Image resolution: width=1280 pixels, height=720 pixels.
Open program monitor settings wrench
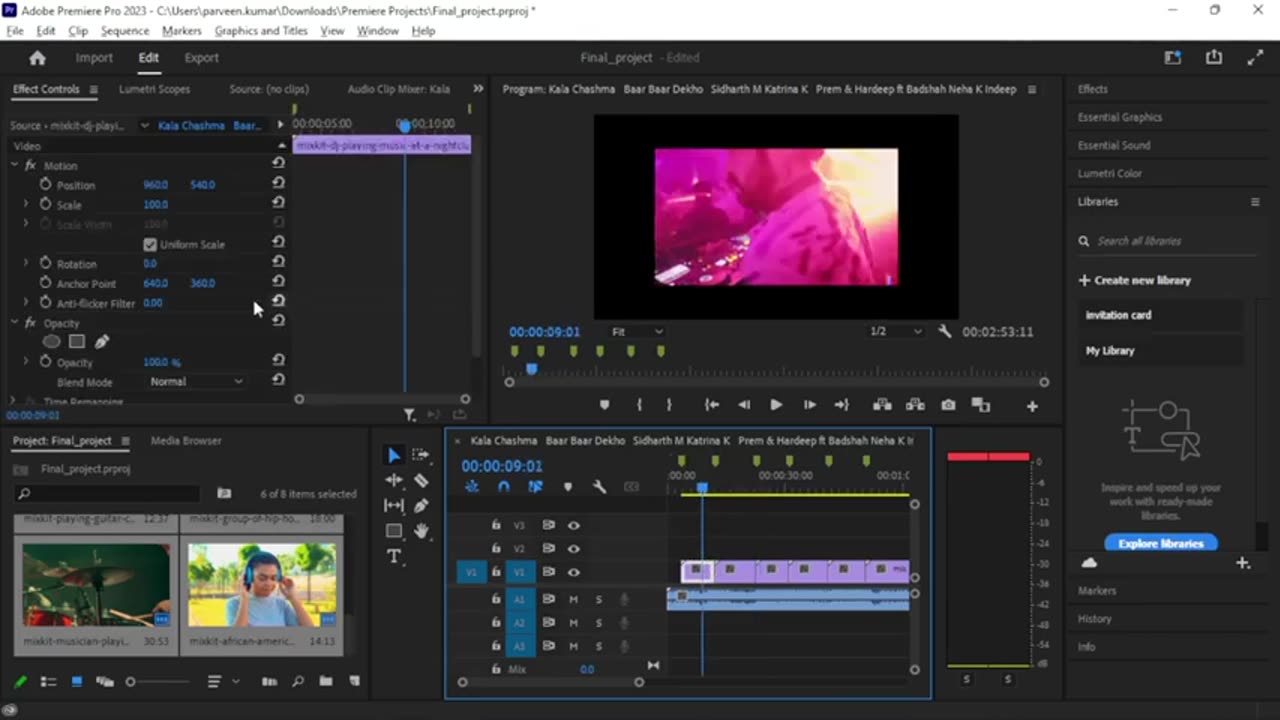(944, 331)
